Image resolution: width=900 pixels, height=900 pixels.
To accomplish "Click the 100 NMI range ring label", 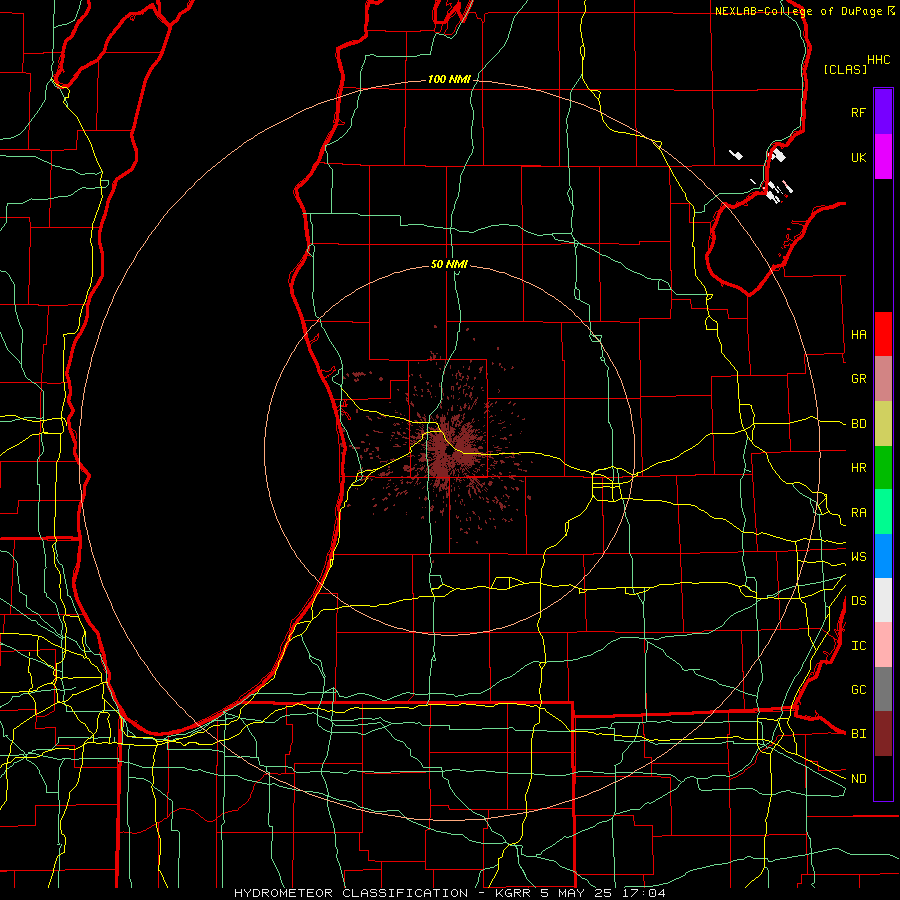I will point(449,79).
